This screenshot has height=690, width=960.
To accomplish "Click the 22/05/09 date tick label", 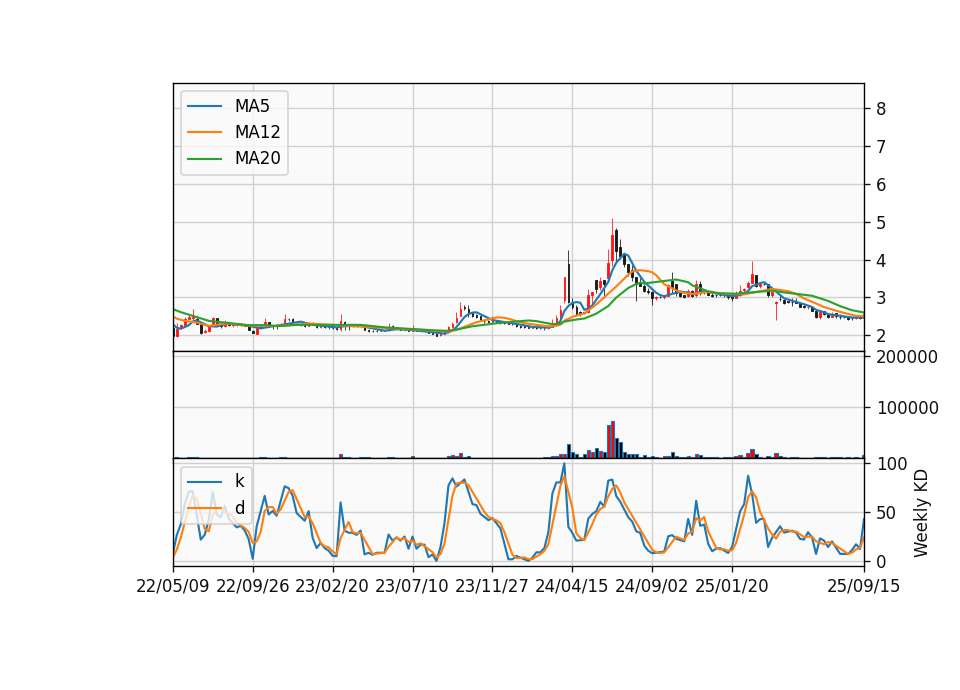I will (x=173, y=586).
